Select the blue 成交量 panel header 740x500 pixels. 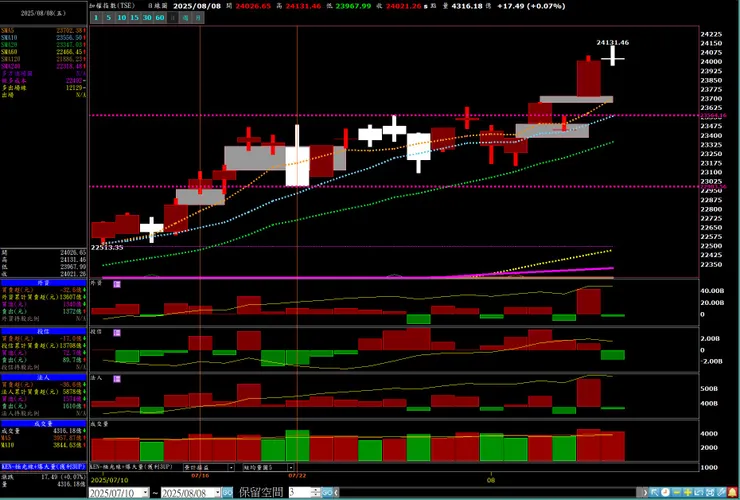43,424
